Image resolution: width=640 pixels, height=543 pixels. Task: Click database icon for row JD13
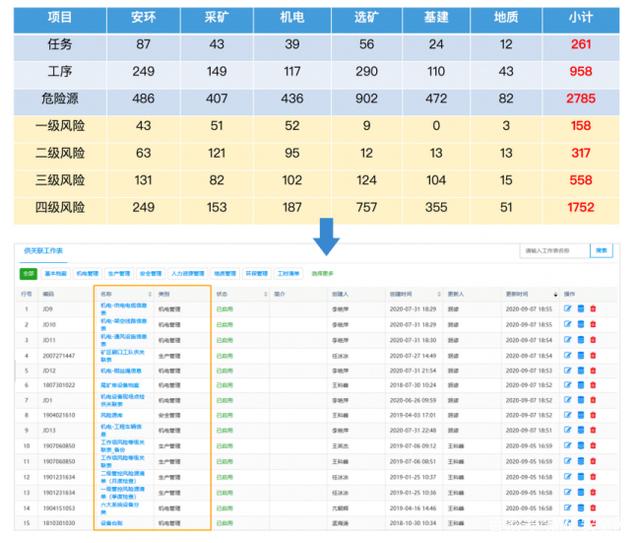pyautogui.click(x=580, y=430)
